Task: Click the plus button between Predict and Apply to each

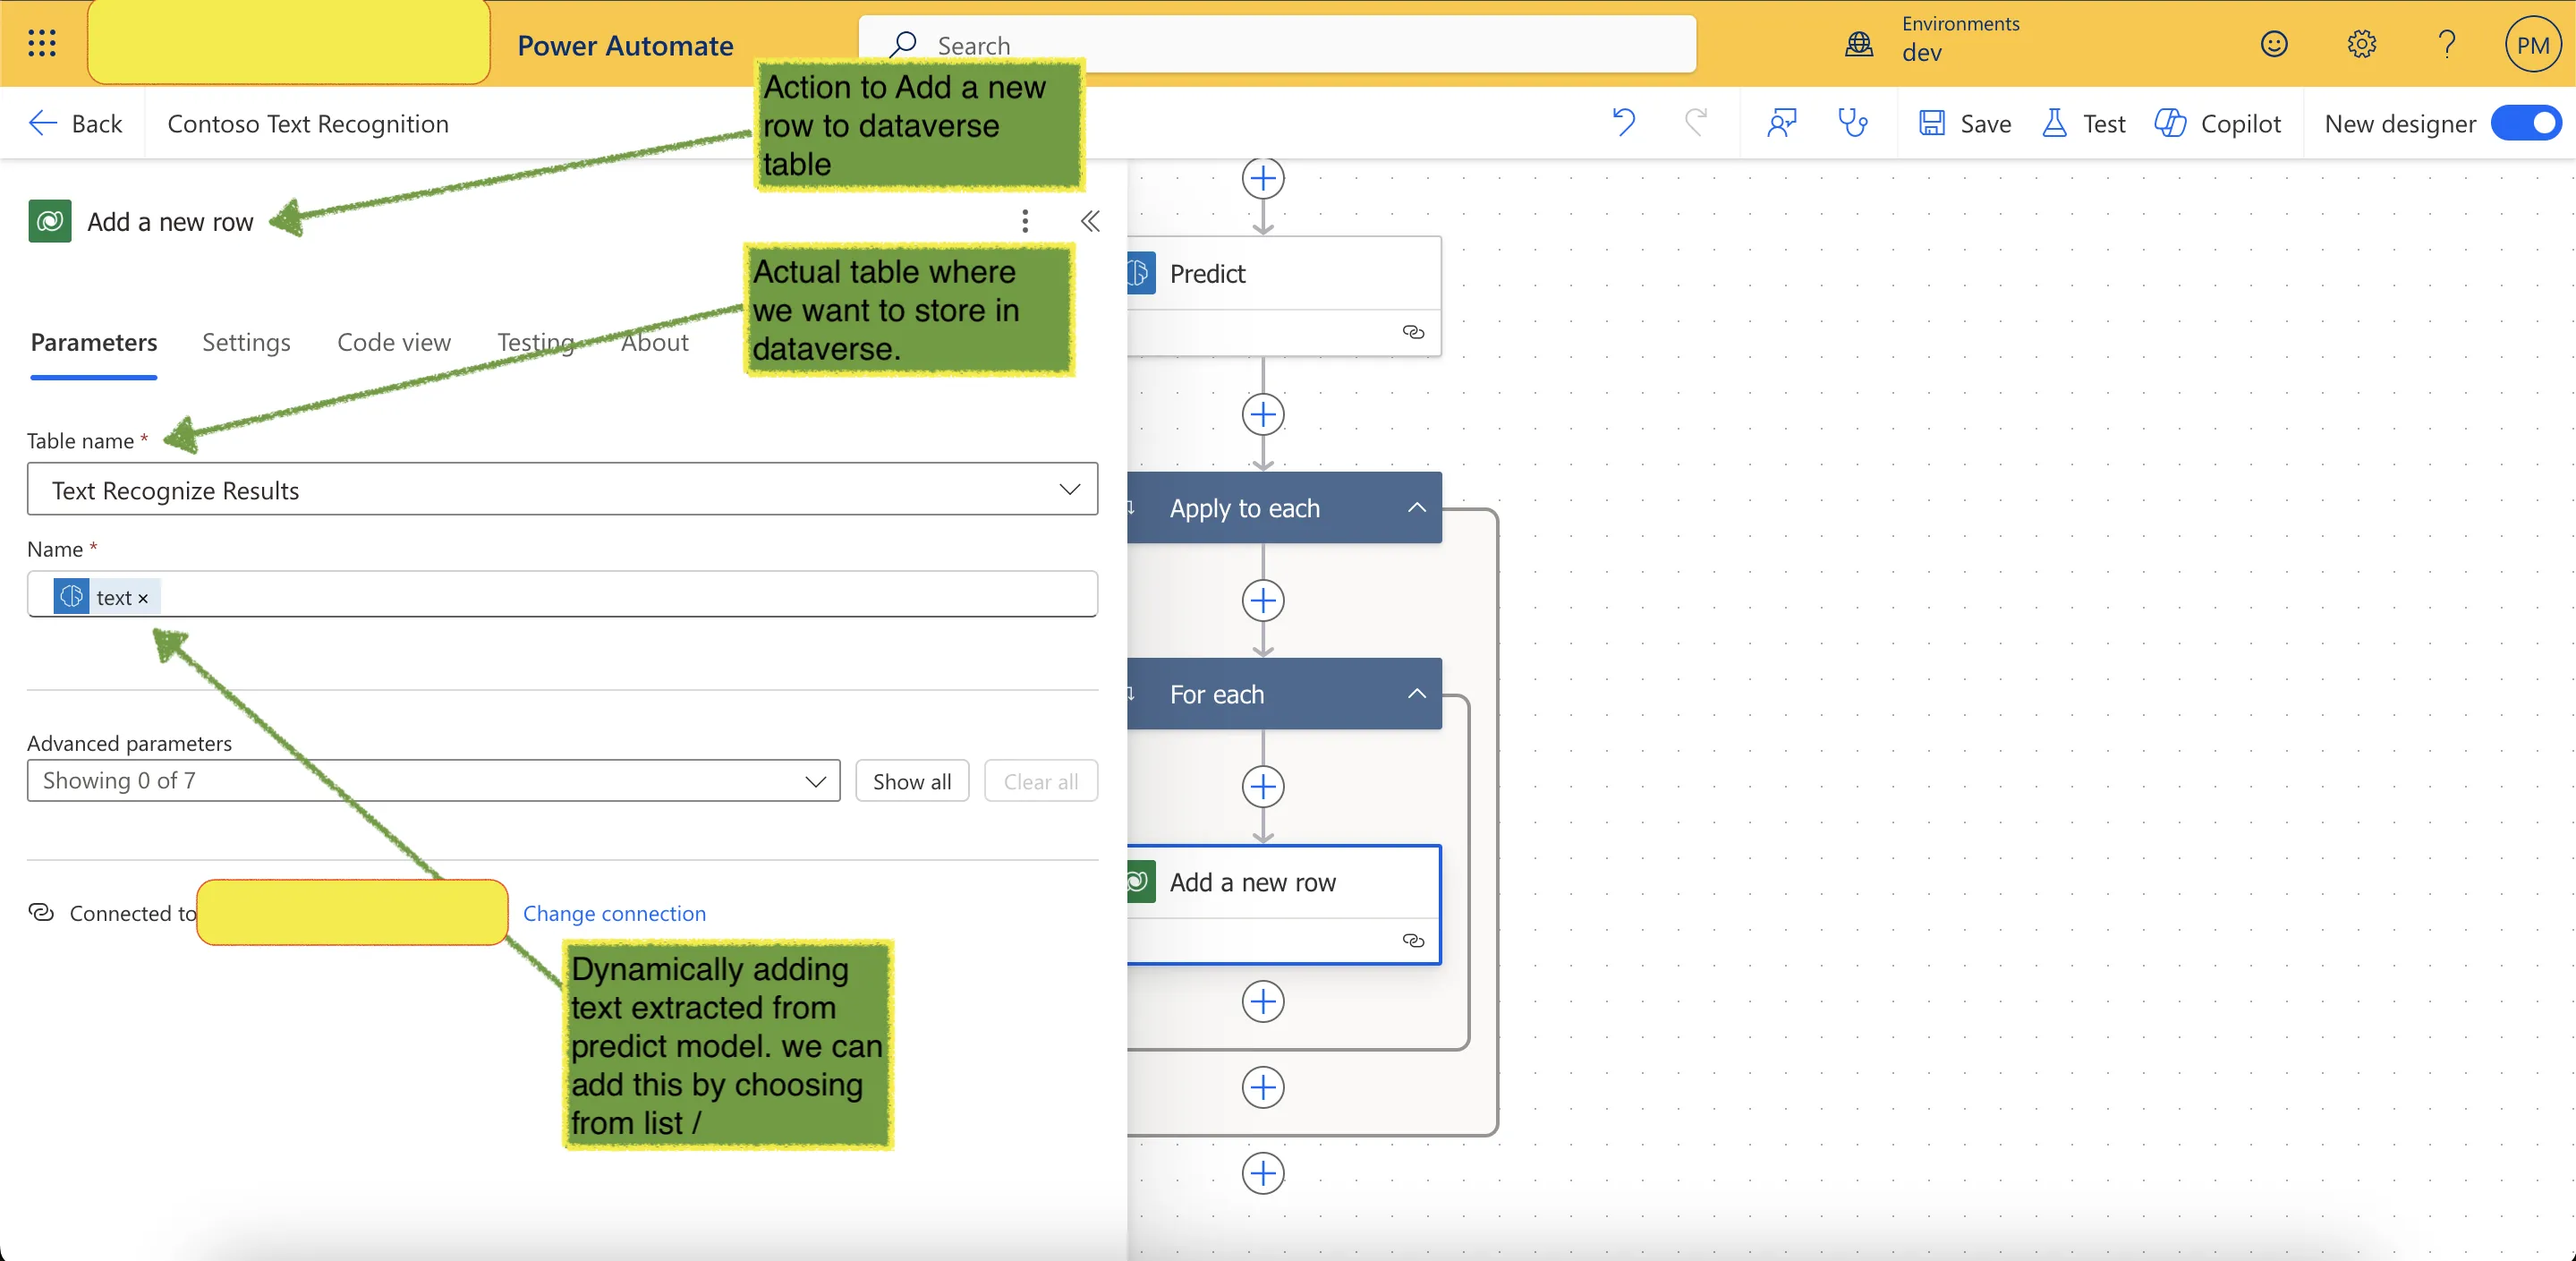Action: pyautogui.click(x=1263, y=415)
